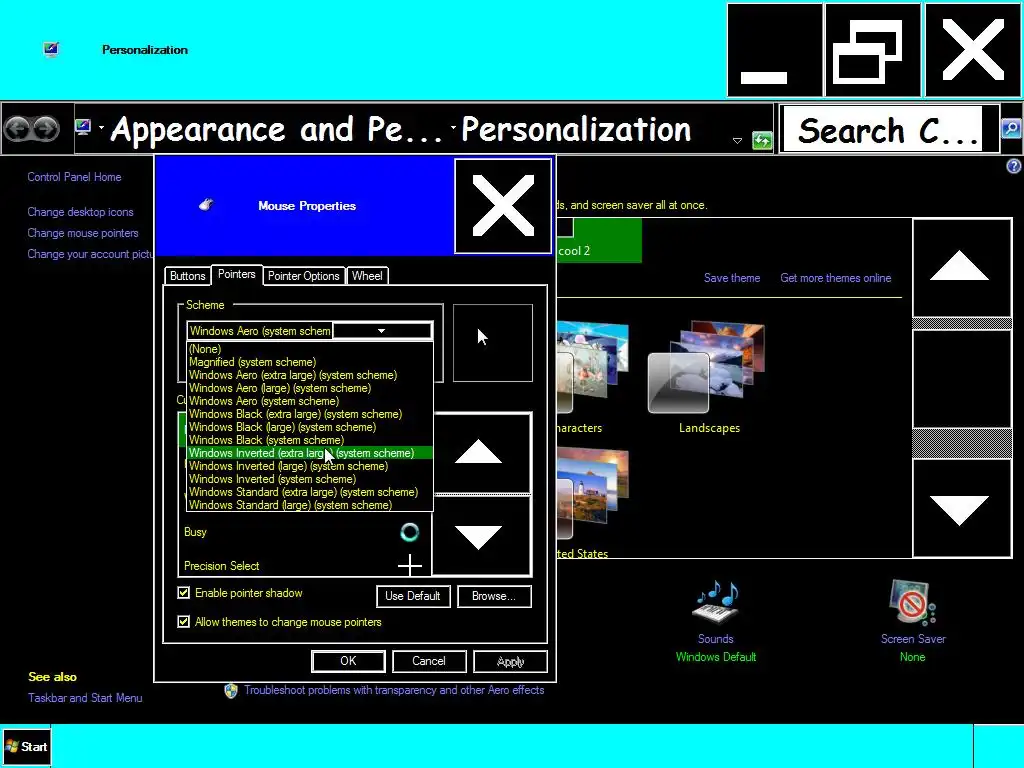The width and height of the screenshot is (1024, 768).
Task: Select the cool 2 theme
Action: [x=599, y=241]
